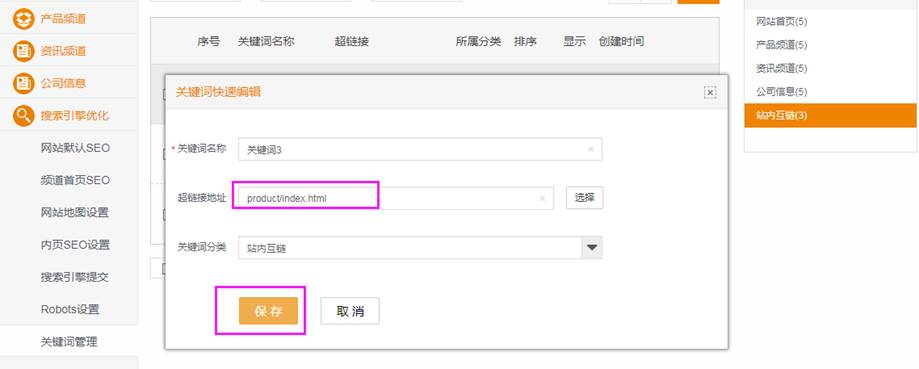Click 序号 column header
Screen dimensions: 919x369
(209, 42)
